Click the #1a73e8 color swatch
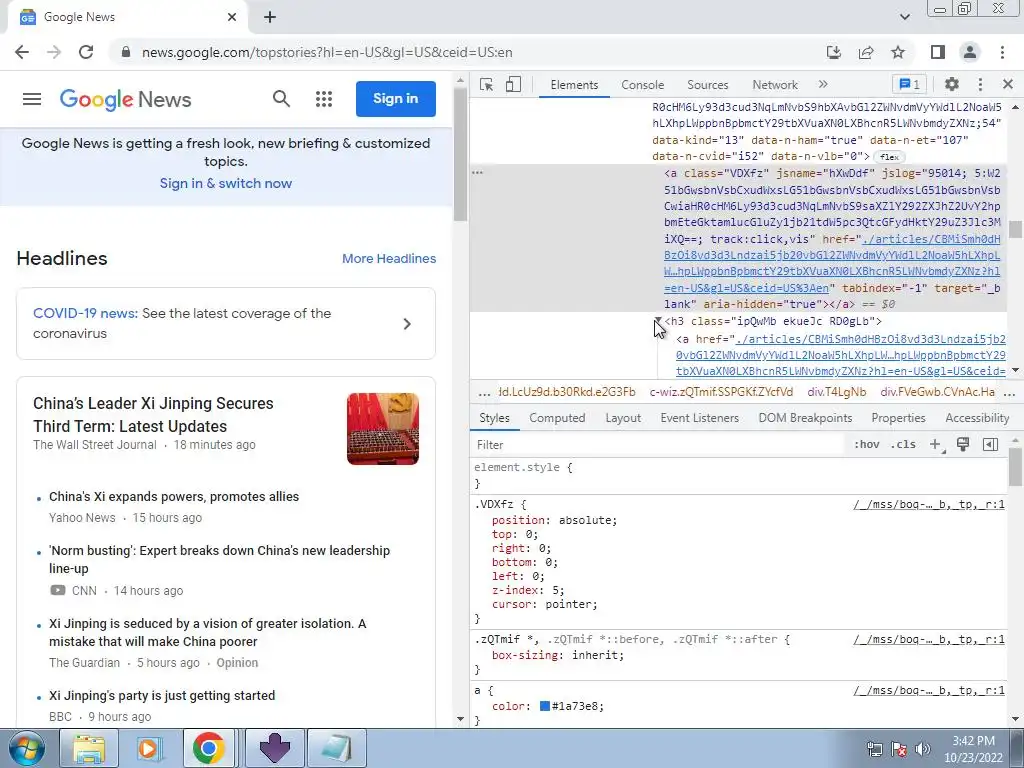Viewport: 1024px width, 768px height. pyautogui.click(x=545, y=707)
